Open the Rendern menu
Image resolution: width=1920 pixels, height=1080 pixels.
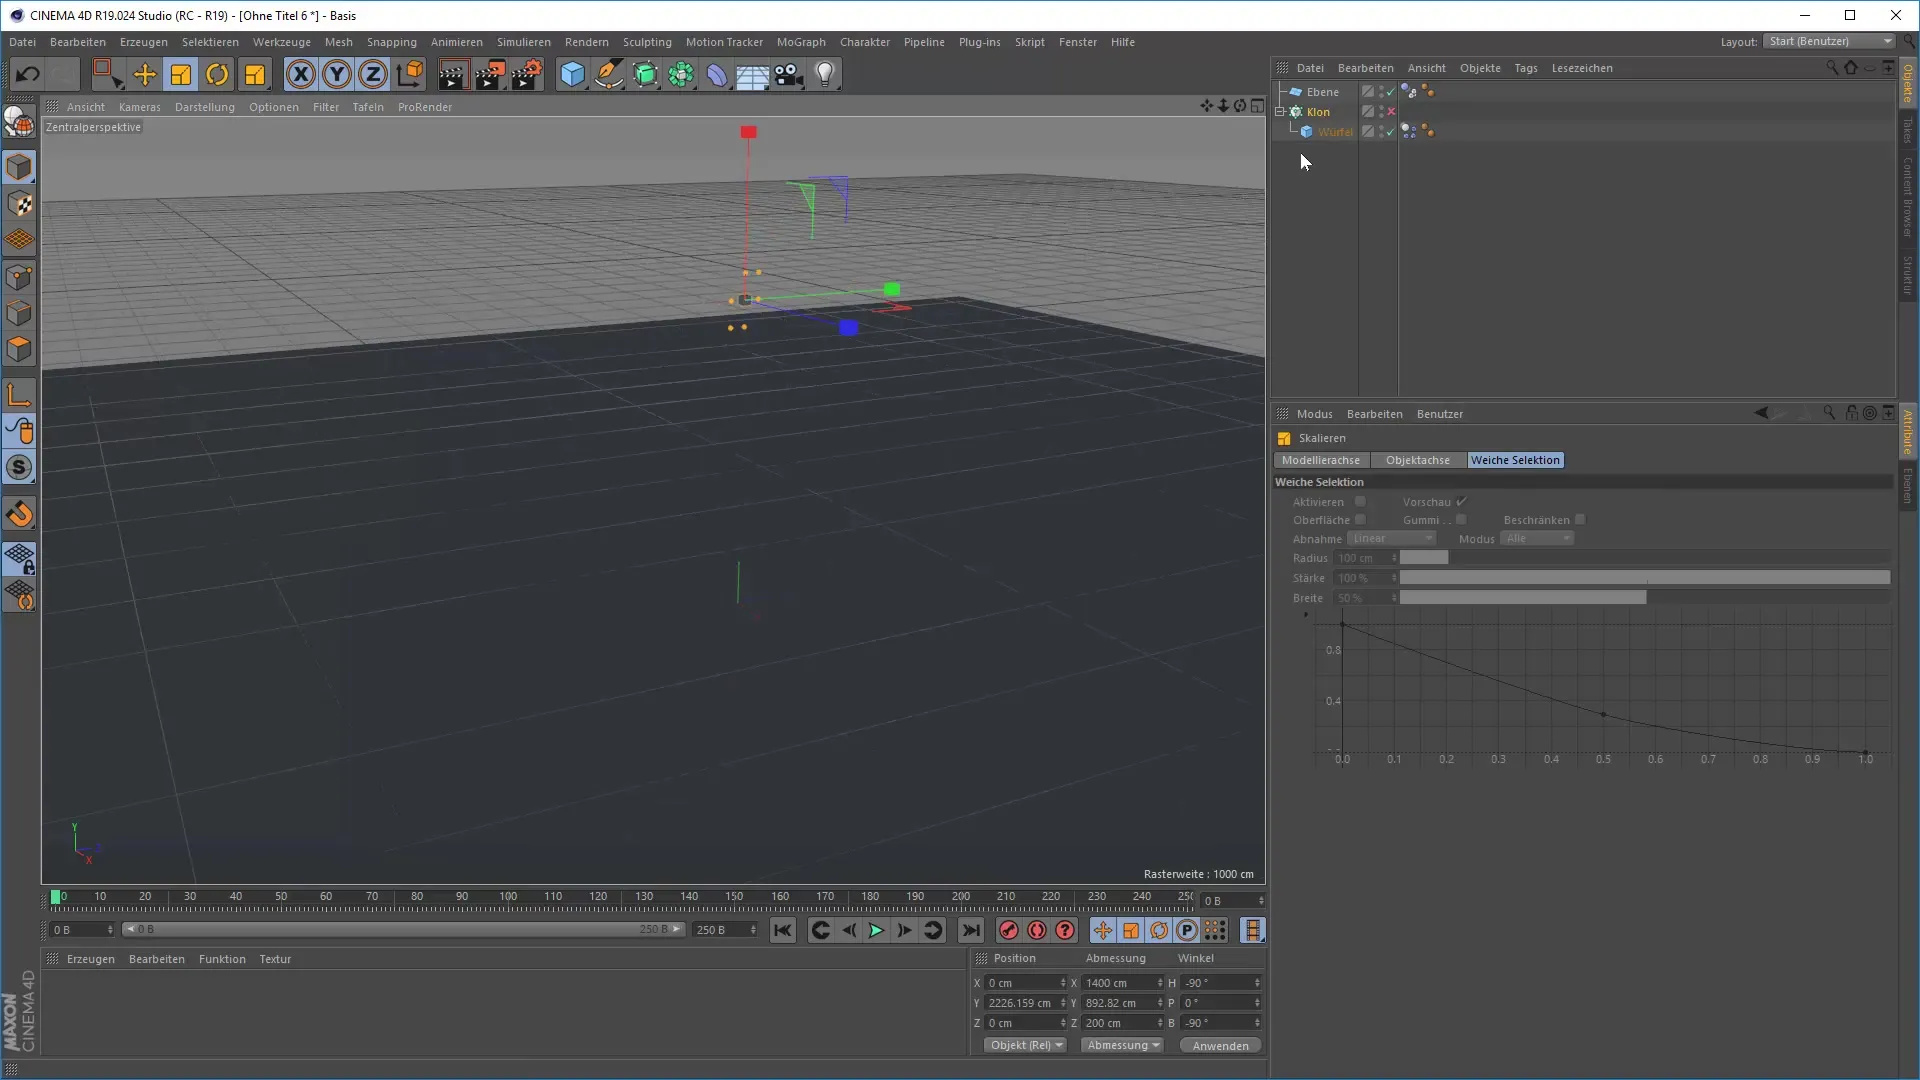coord(586,42)
